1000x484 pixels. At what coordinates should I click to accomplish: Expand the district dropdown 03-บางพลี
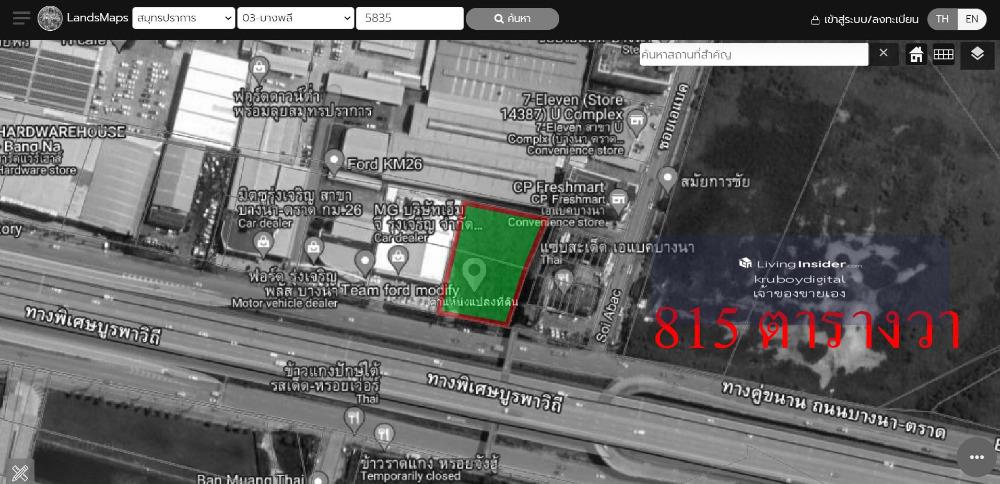click(x=296, y=18)
